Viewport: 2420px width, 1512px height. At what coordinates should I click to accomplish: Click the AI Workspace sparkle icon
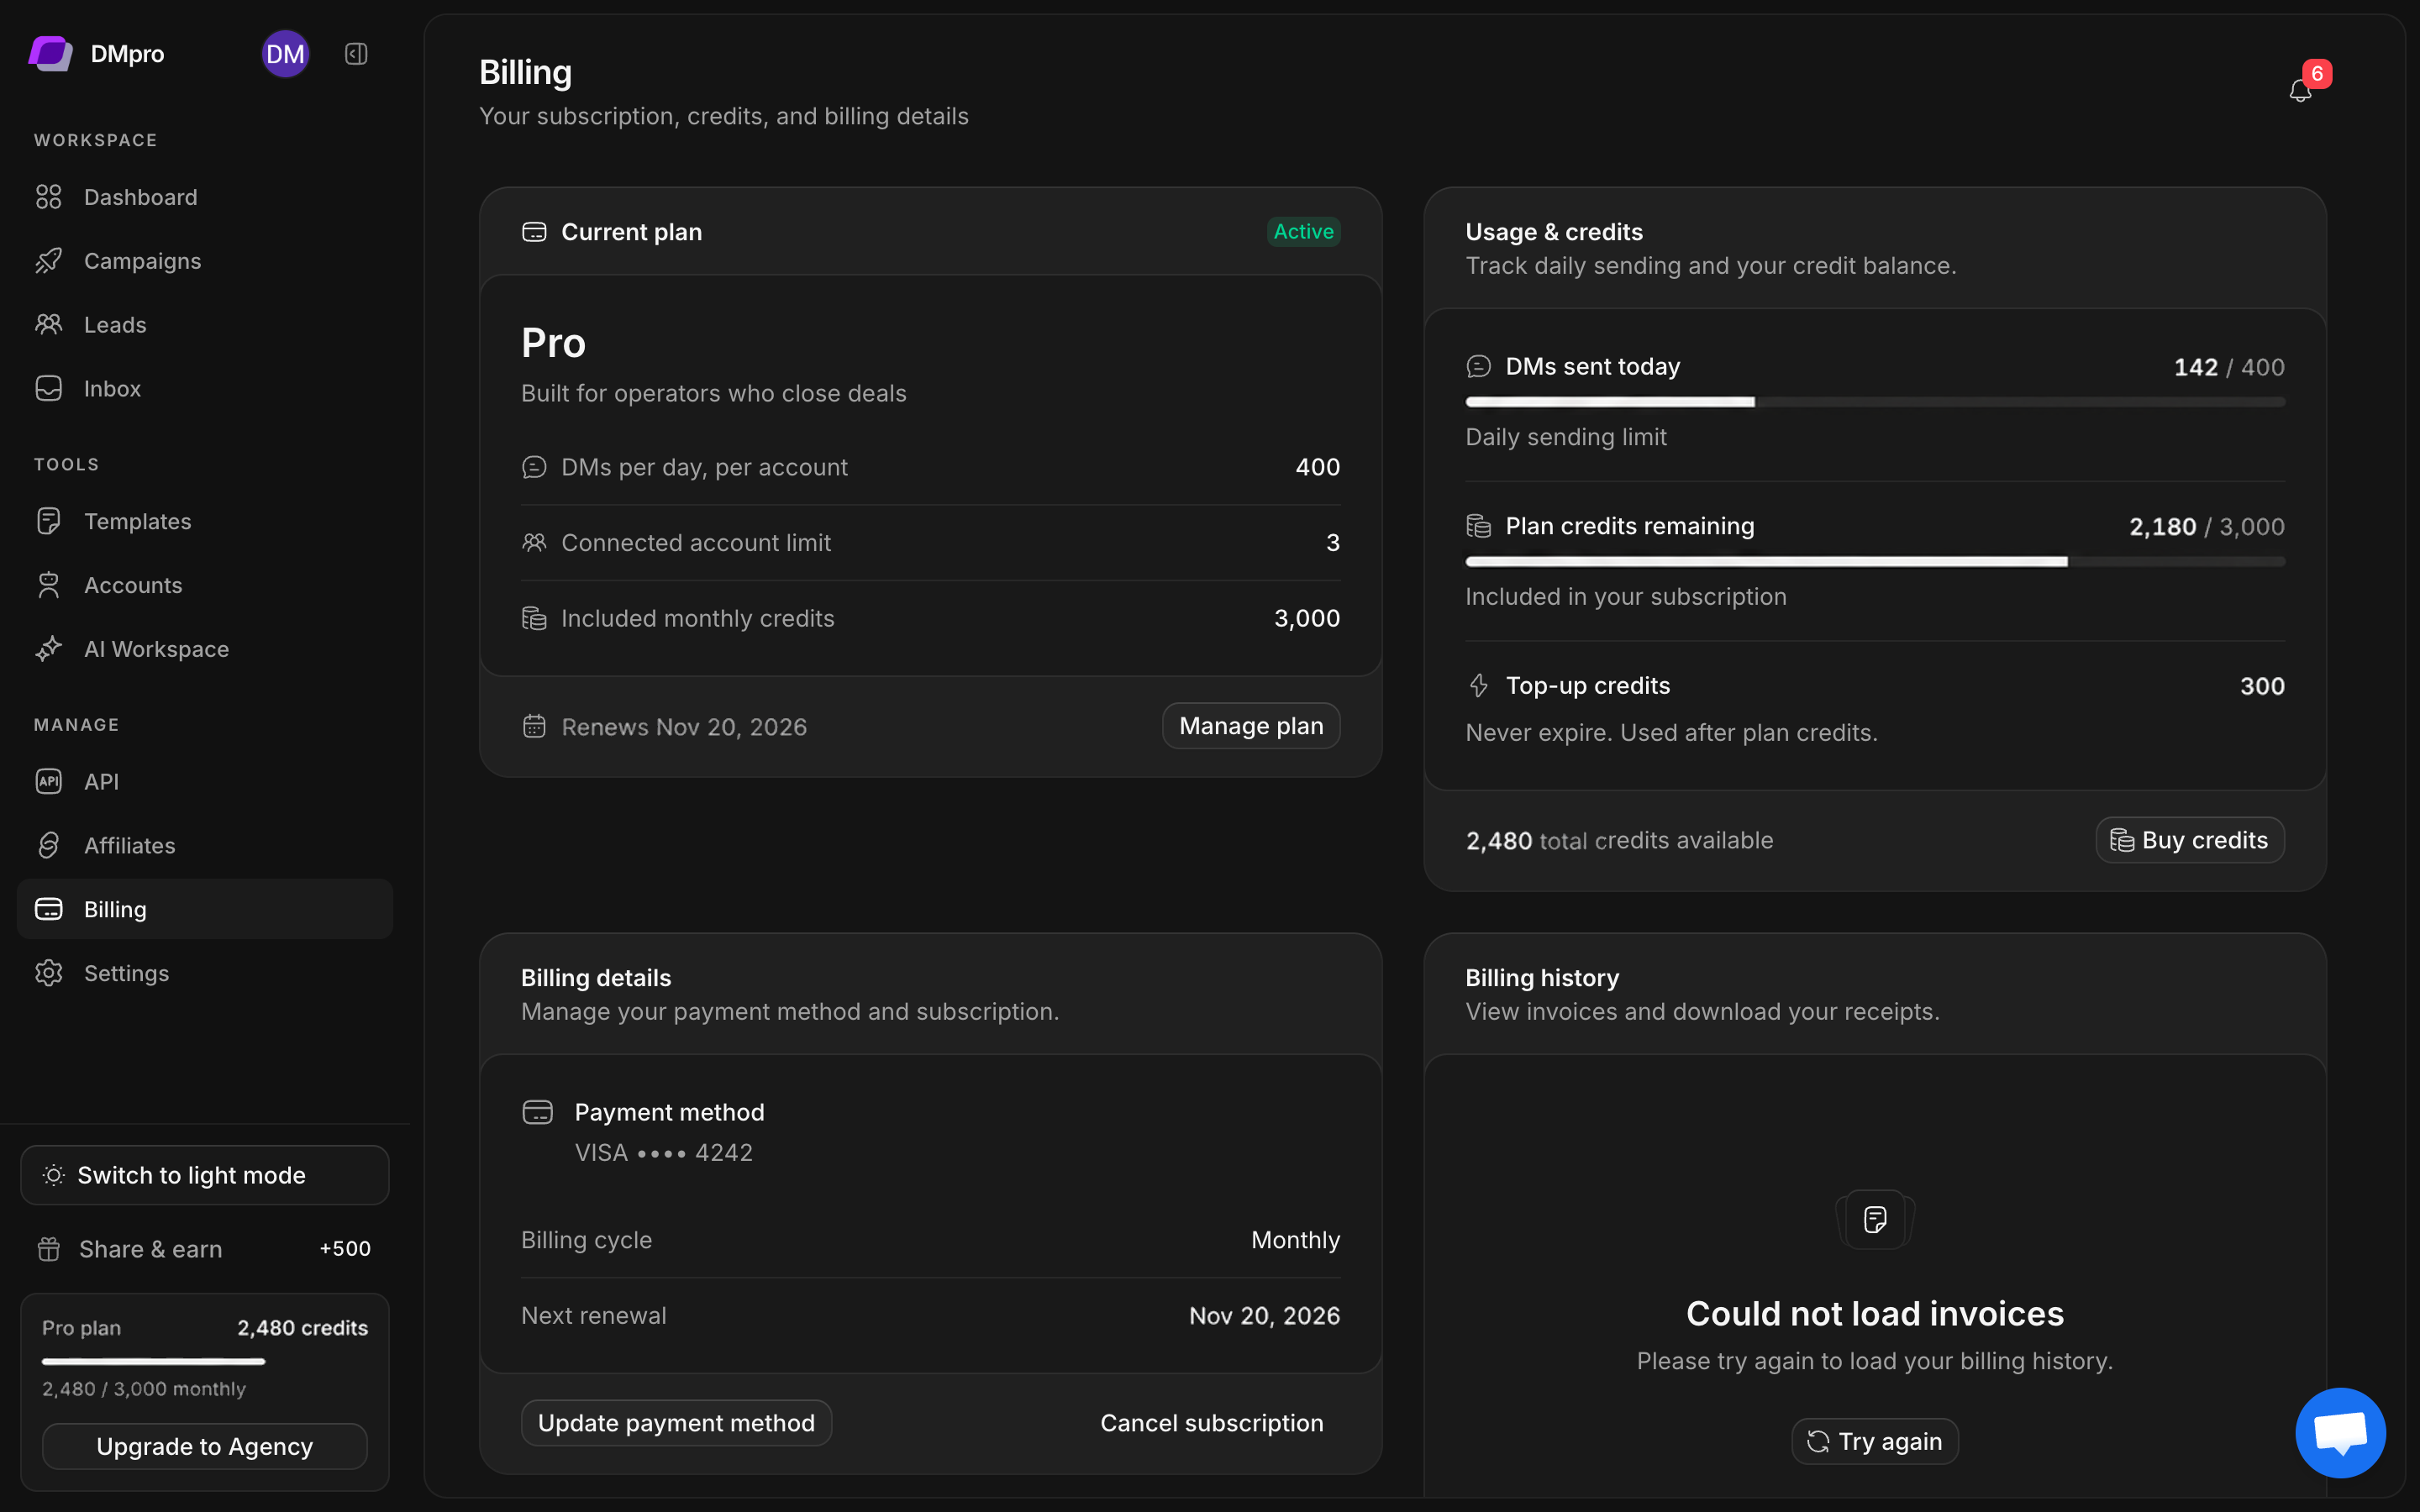49,649
